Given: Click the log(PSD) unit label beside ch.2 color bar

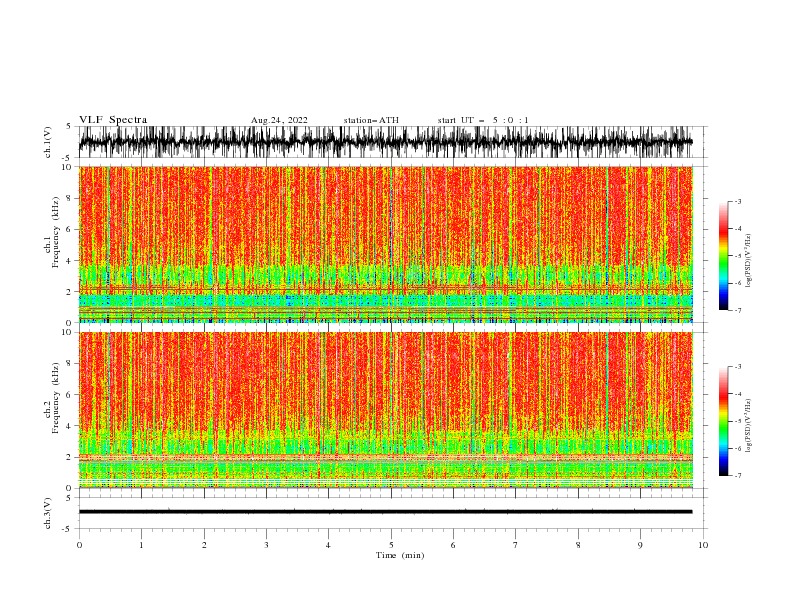Looking at the screenshot, I should tap(749, 426).
